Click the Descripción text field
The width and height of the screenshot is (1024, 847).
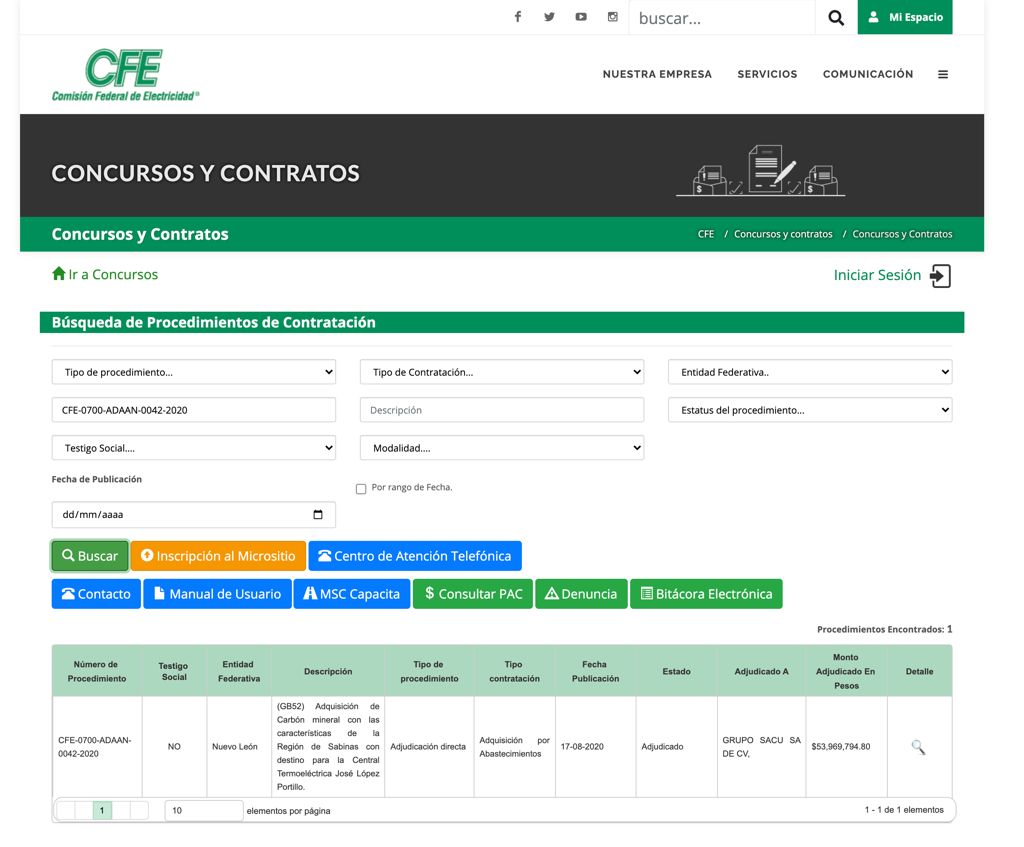pyautogui.click(x=501, y=410)
